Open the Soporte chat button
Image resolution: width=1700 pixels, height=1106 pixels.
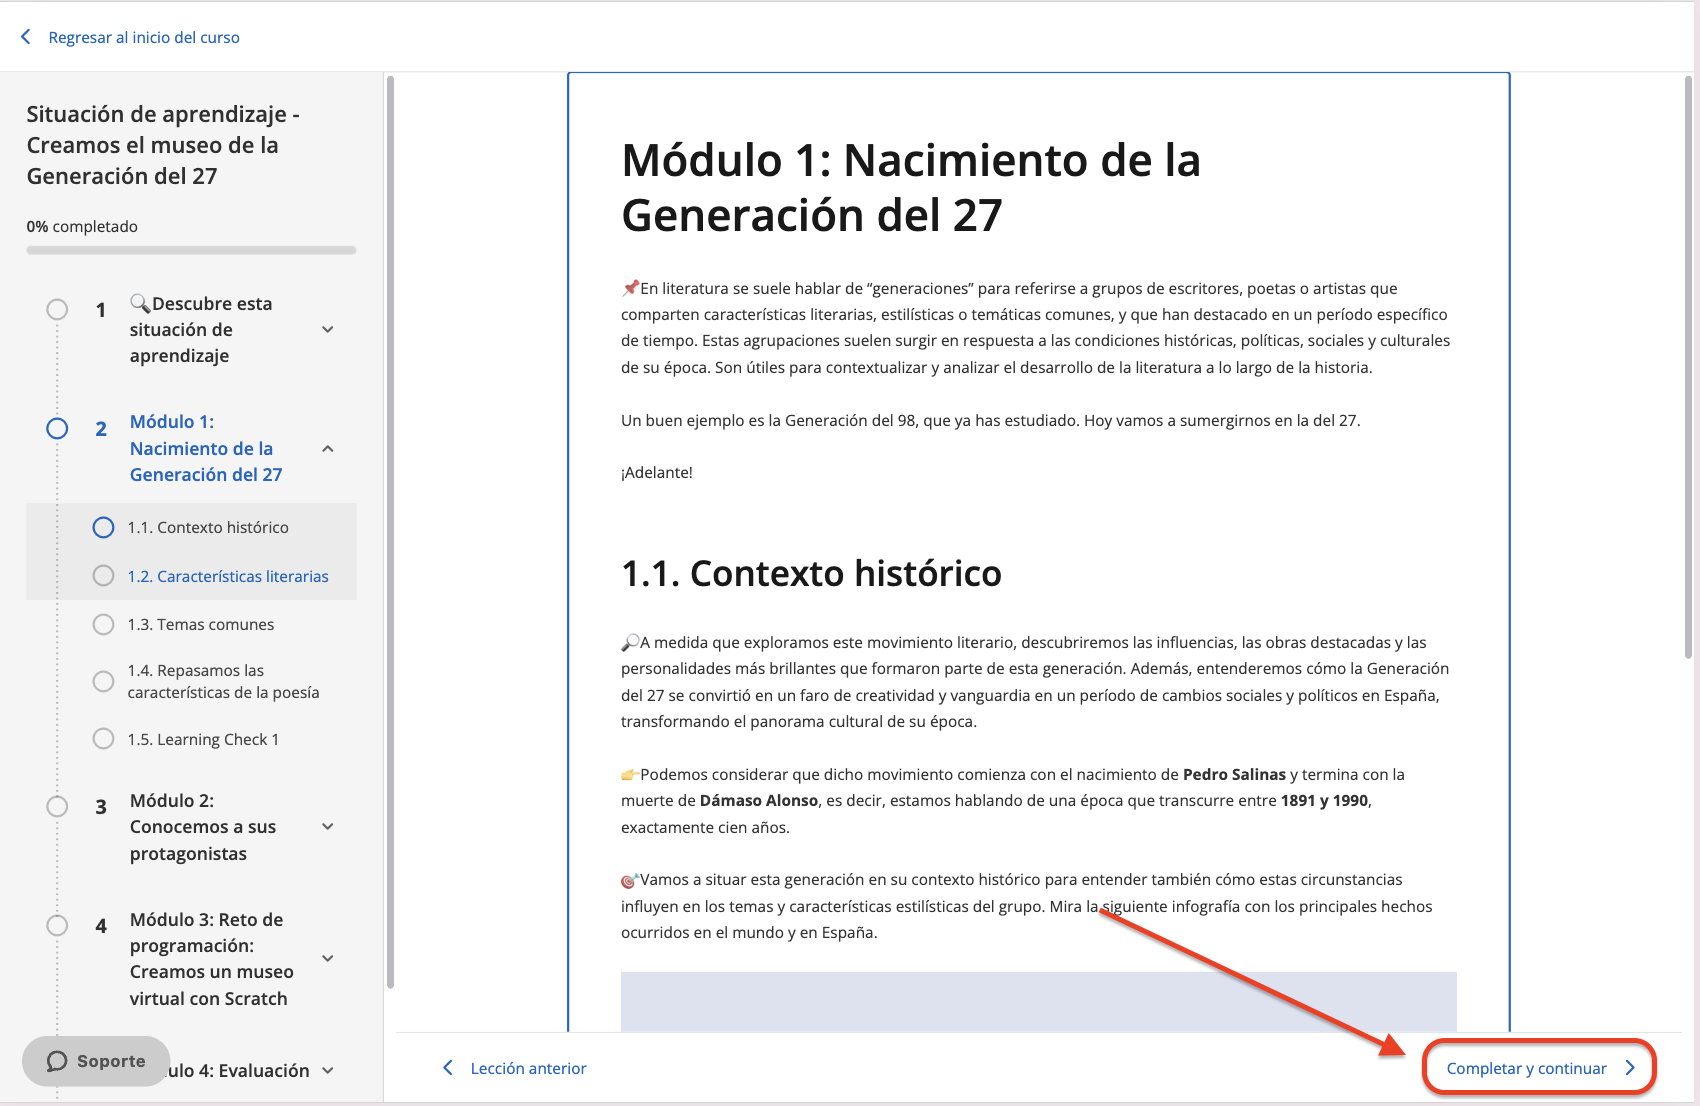click(x=96, y=1061)
